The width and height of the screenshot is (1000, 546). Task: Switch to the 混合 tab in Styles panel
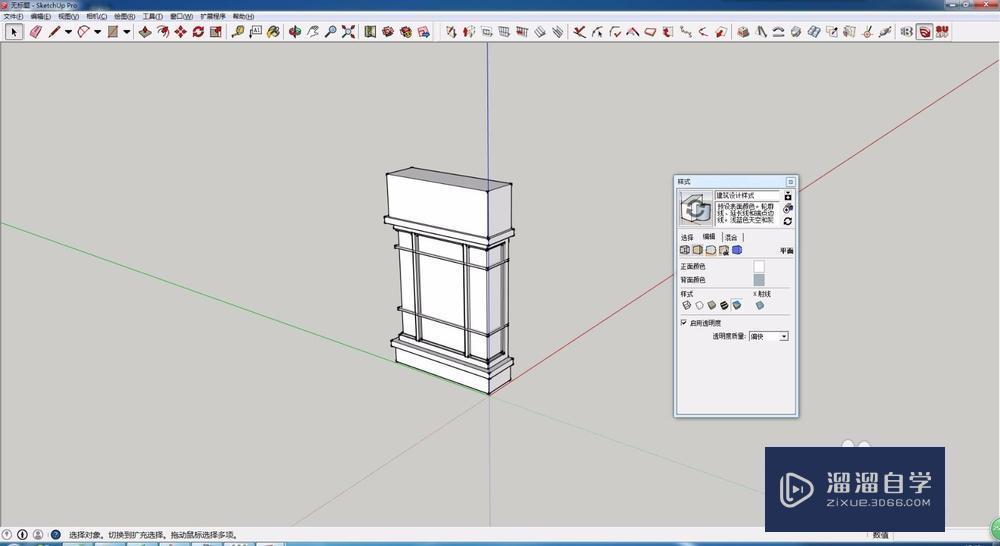[x=731, y=237]
